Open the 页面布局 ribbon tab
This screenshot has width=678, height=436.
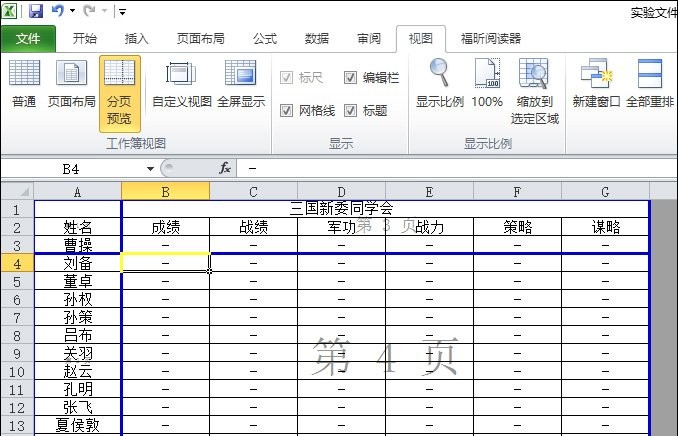201,38
